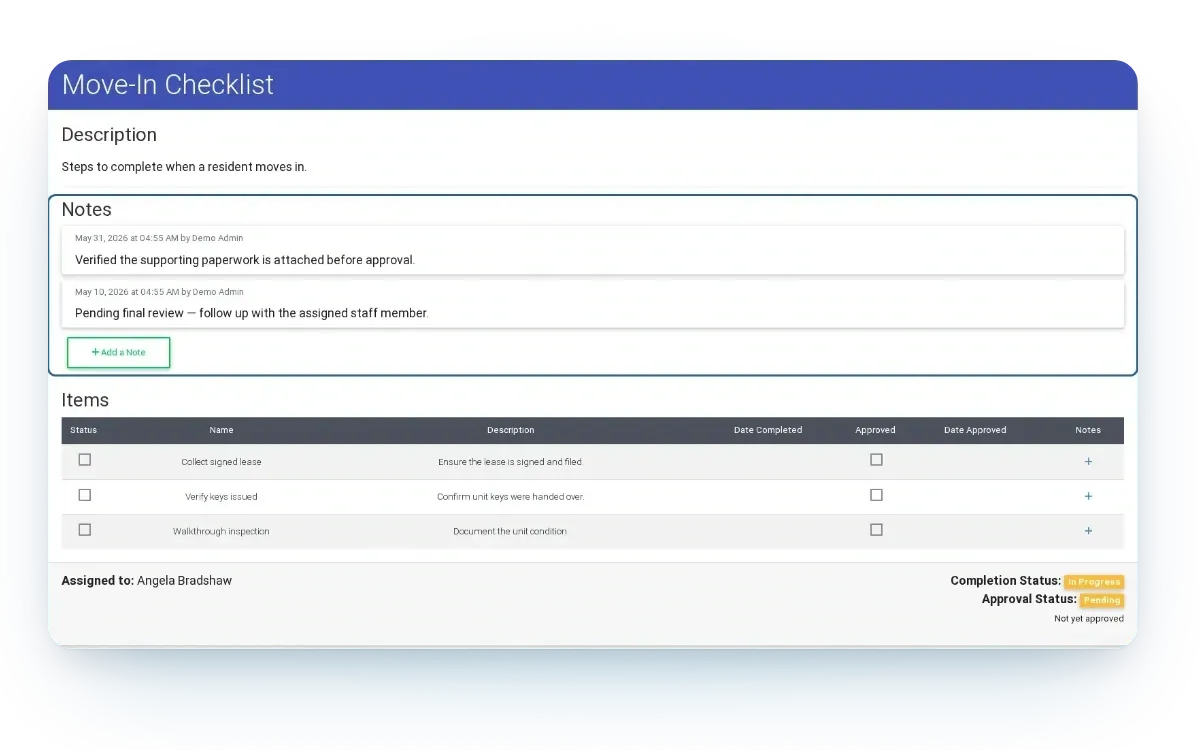Check the status box for Collect signed lease
The width and height of the screenshot is (1200, 750).
tap(85, 460)
